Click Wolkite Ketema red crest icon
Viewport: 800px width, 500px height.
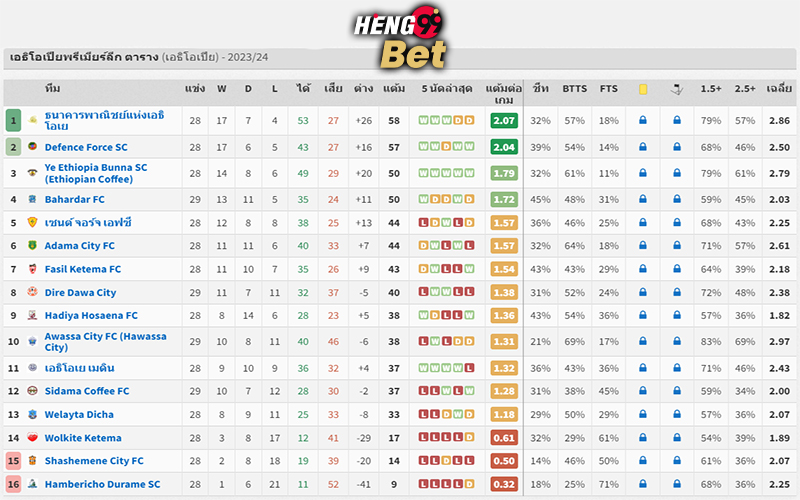pos(33,437)
